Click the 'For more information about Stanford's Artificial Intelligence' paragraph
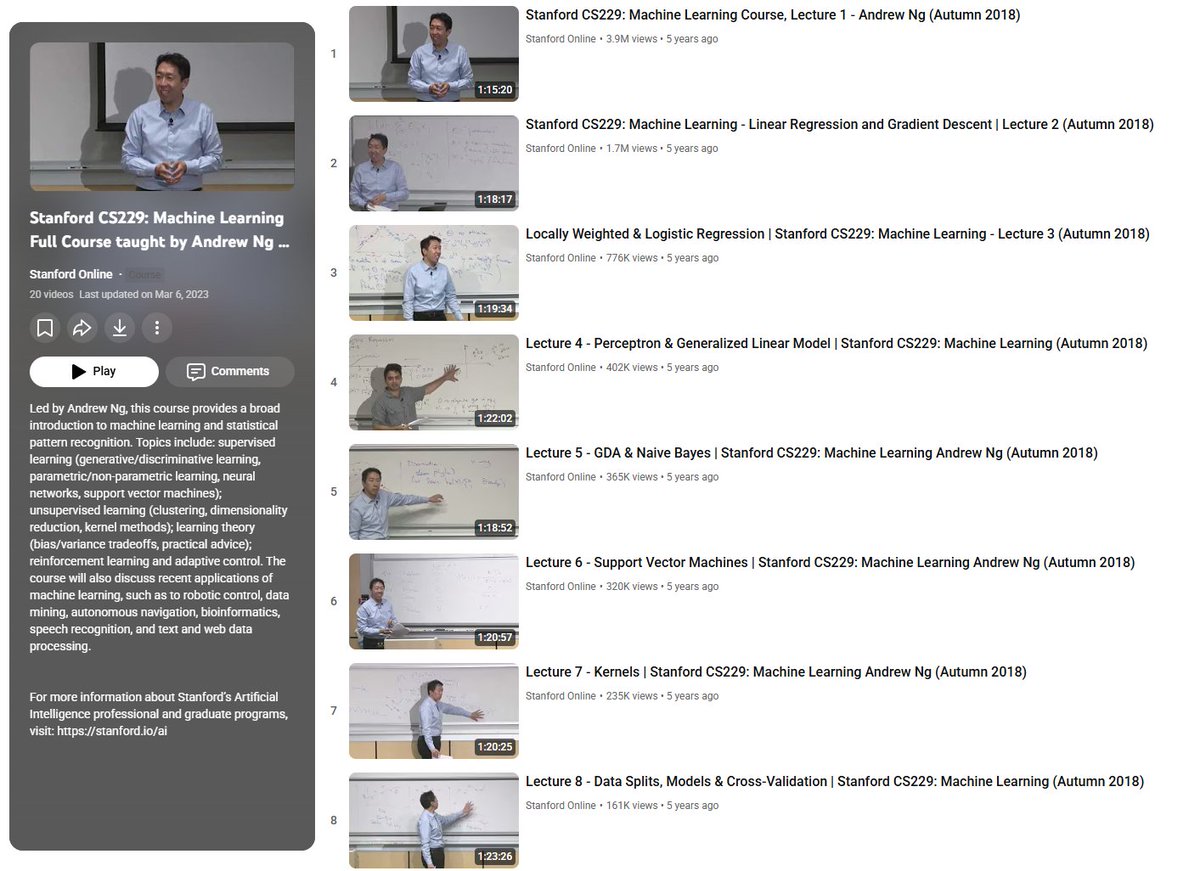The image size is (1200, 871). (x=159, y=714)
